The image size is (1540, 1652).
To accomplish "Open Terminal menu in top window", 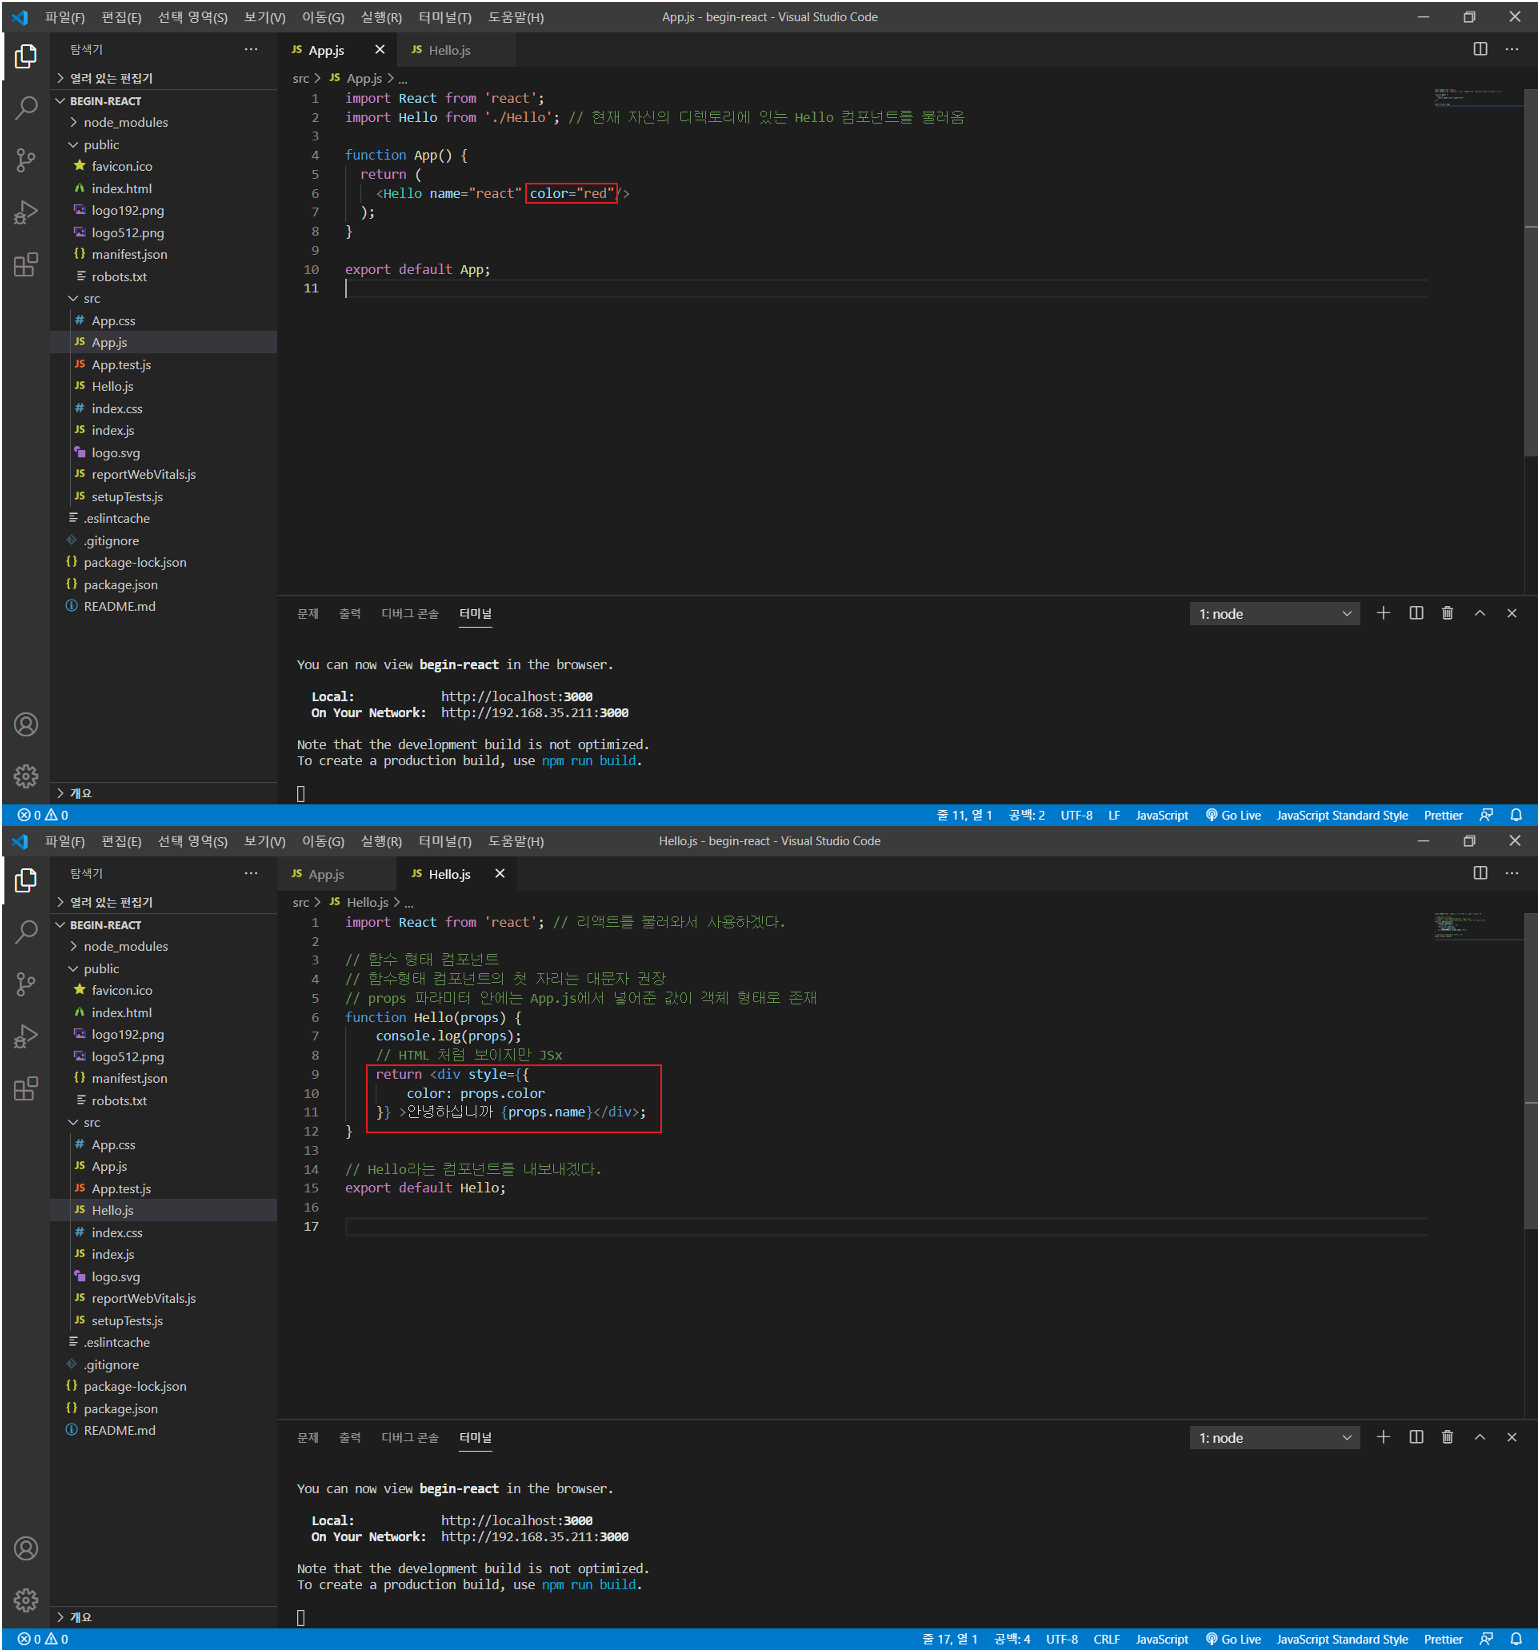I will (x=445, y=17).
